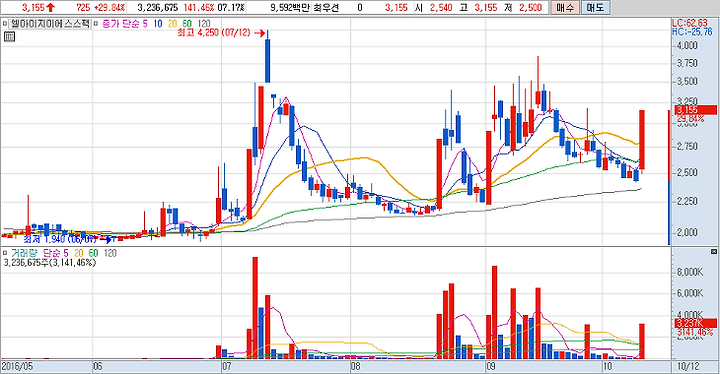
Task: Click the 8,000K volume axis label
Action: tap(690, 272)
